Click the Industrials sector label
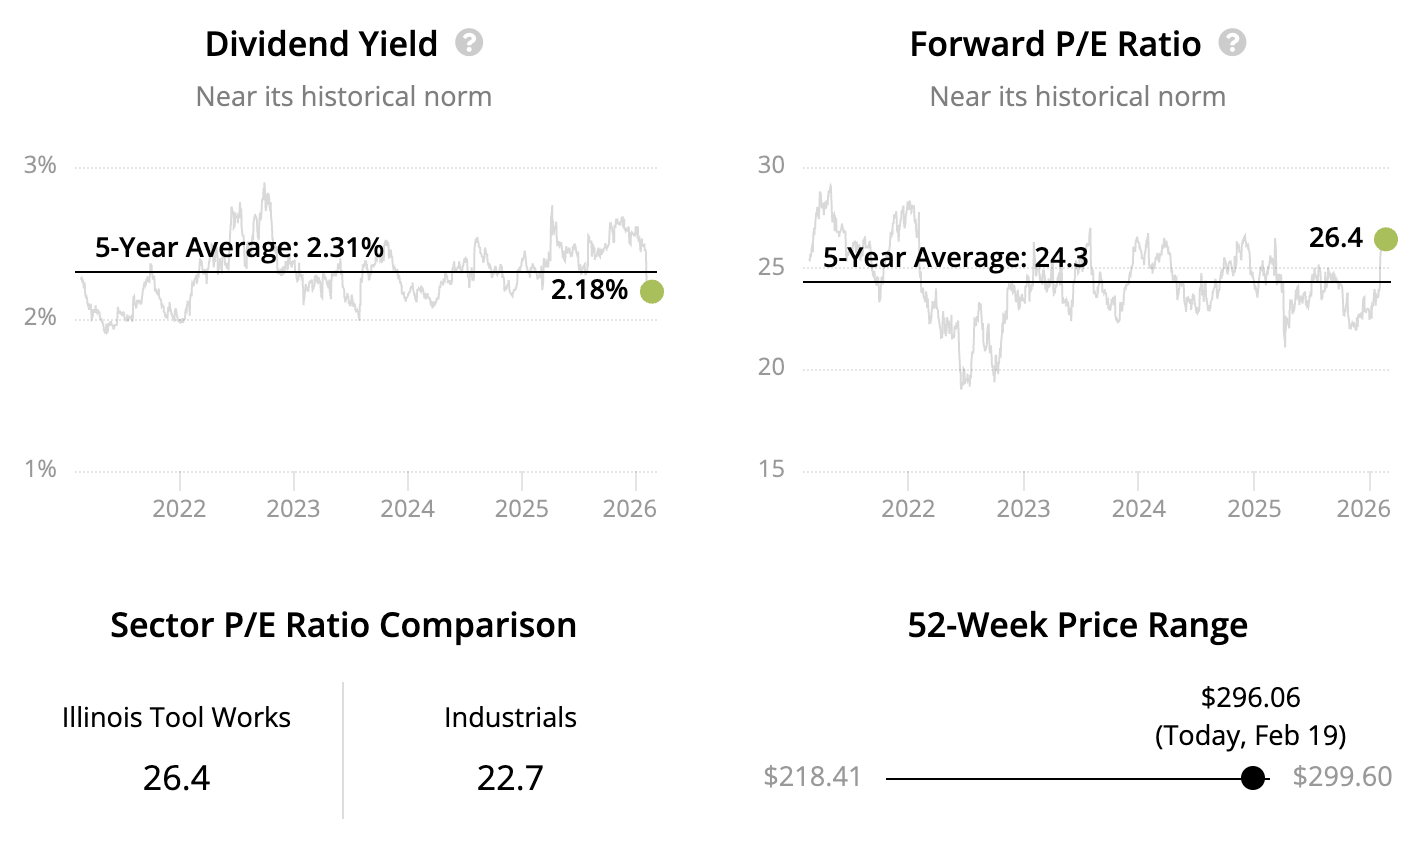The image size is (1426, 848). click(510, 717)
